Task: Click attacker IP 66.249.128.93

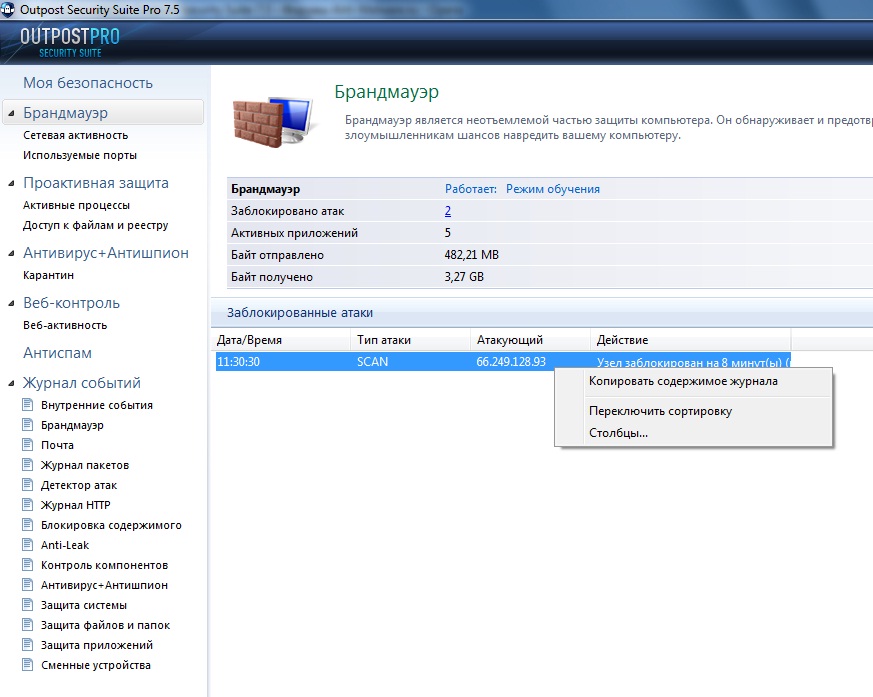Action: point(511,362)
